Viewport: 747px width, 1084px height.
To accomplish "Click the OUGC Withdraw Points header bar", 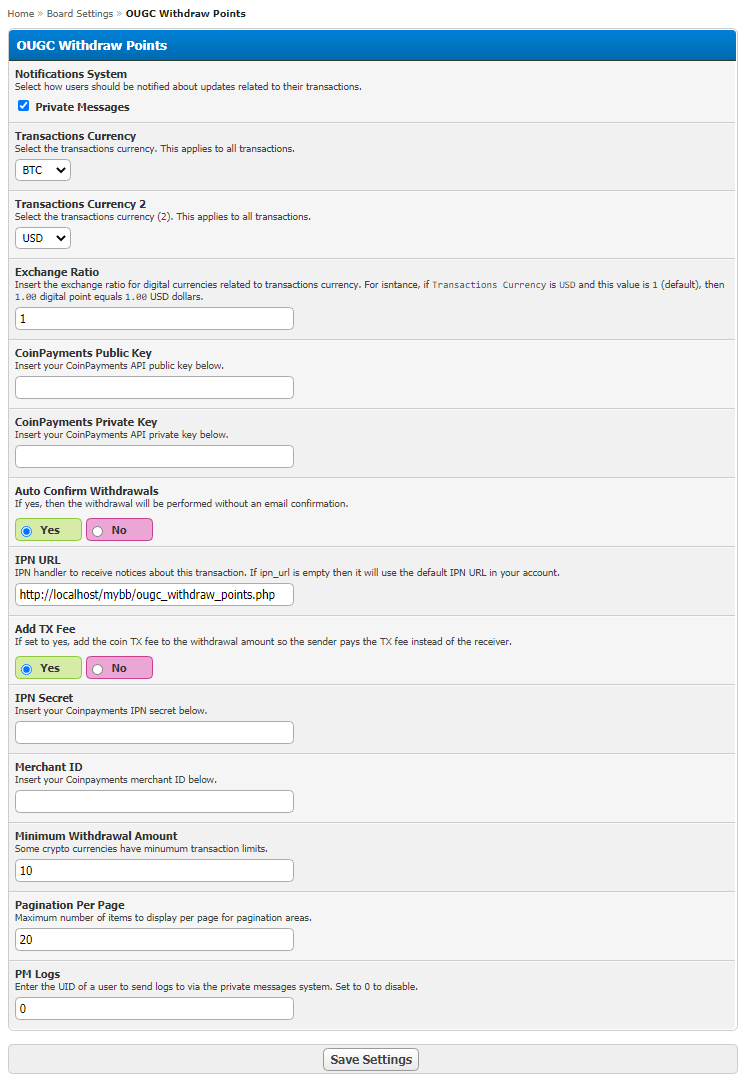I will tap(372, 46).
